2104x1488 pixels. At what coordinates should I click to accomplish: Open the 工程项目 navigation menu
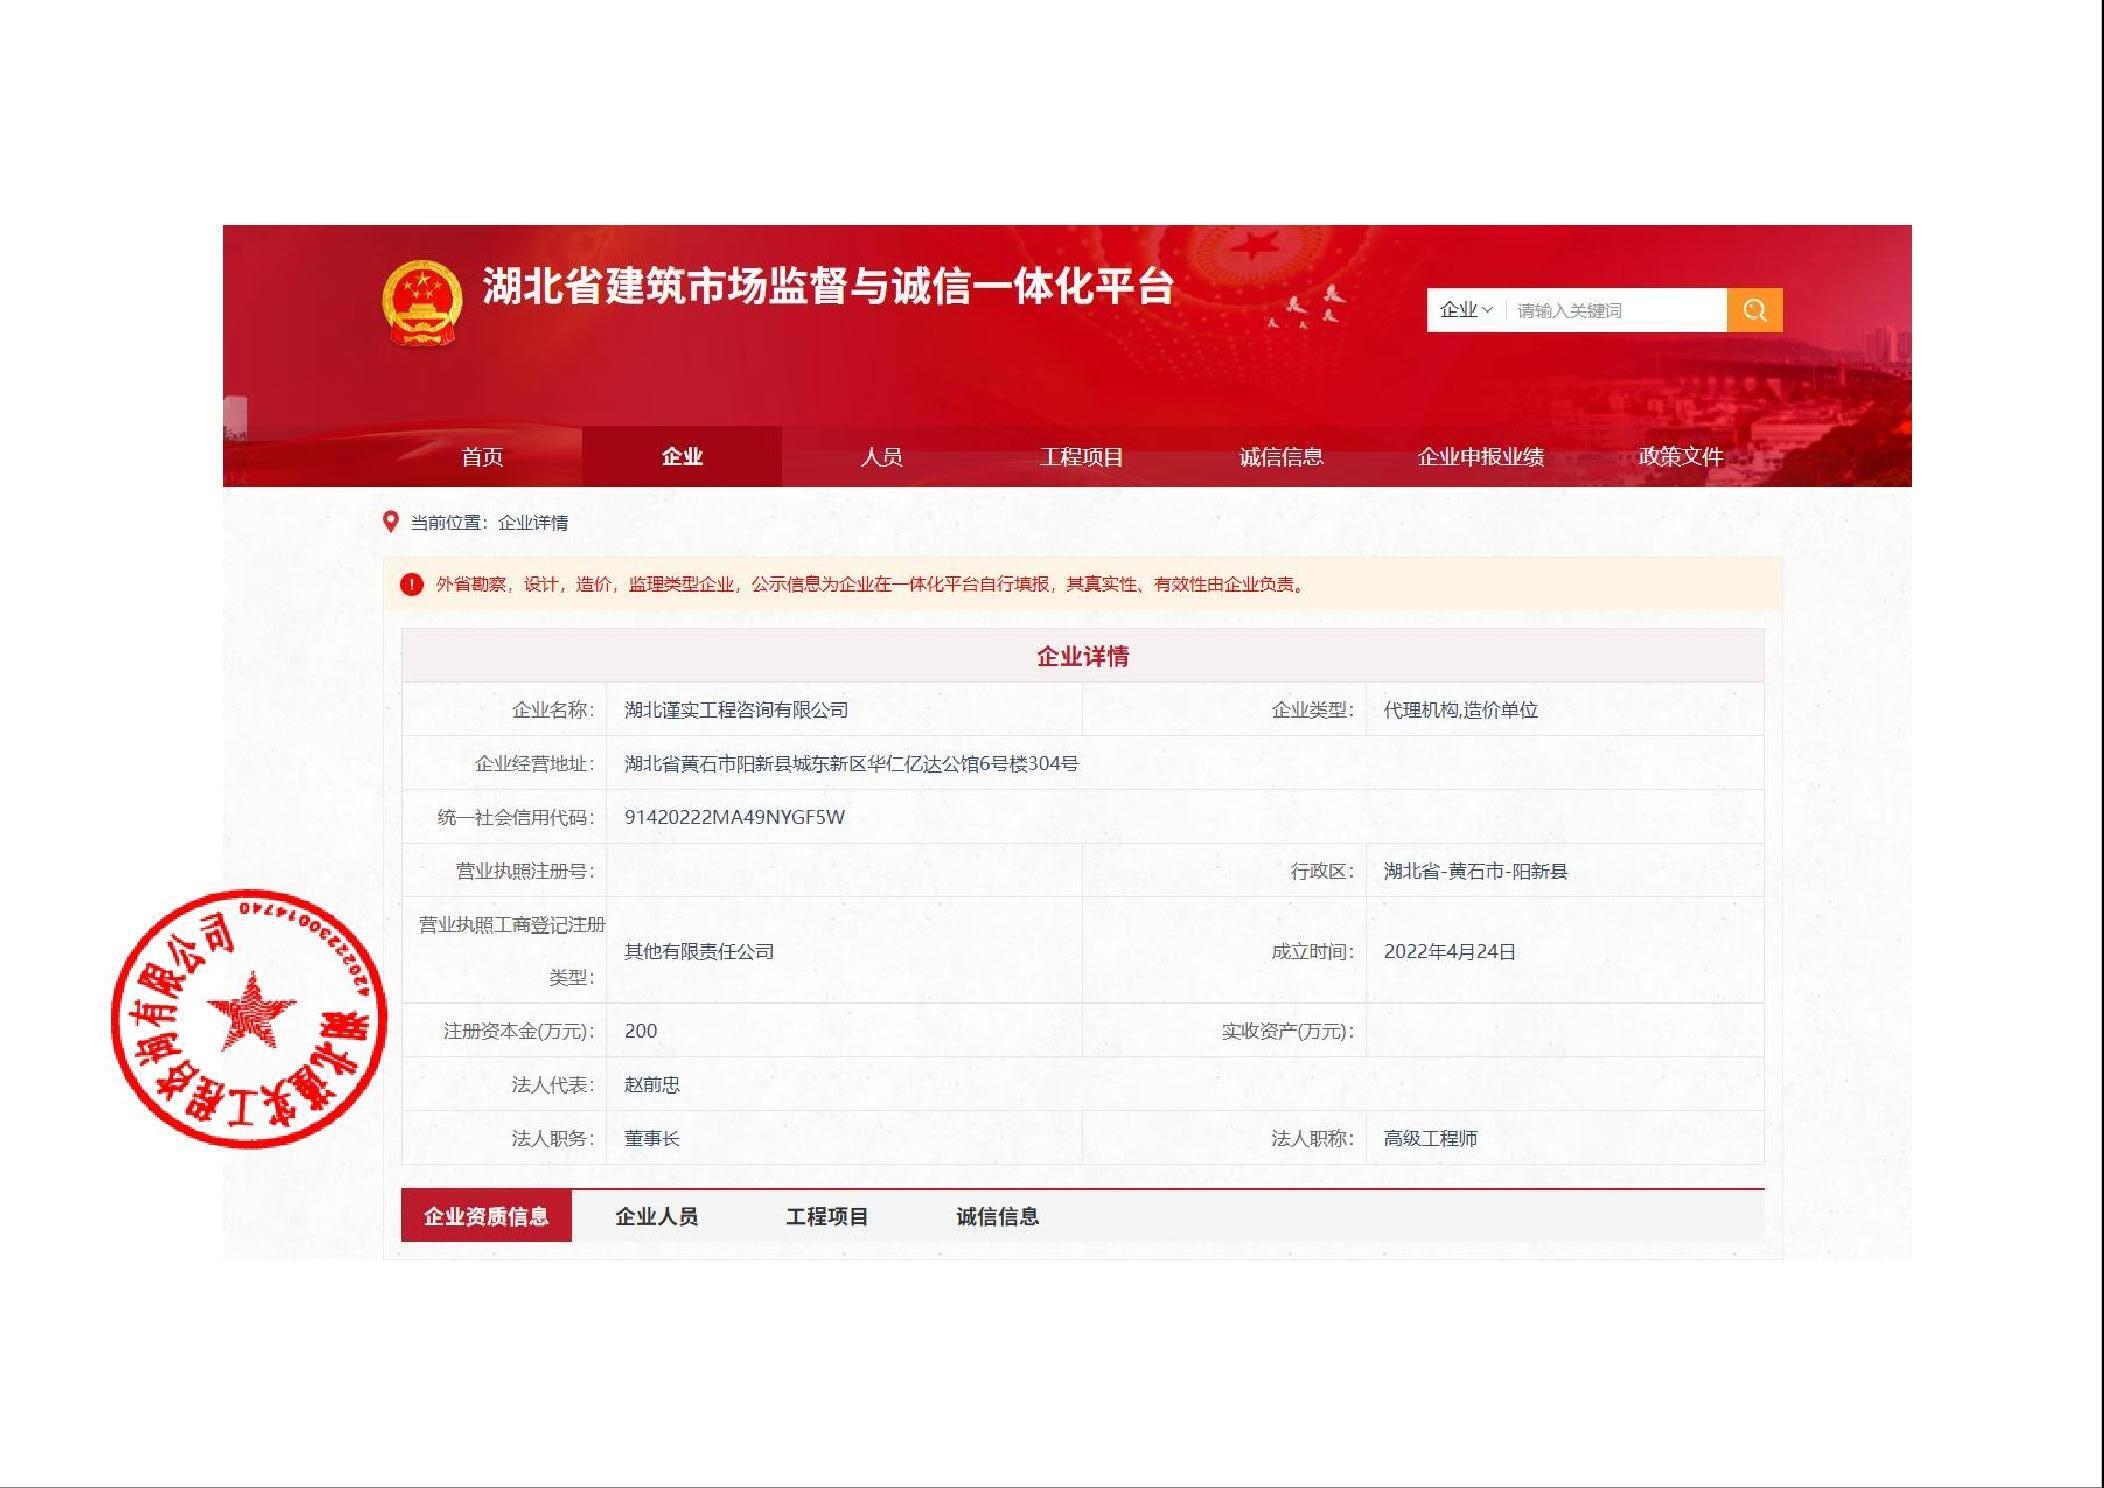(1081, 457)
